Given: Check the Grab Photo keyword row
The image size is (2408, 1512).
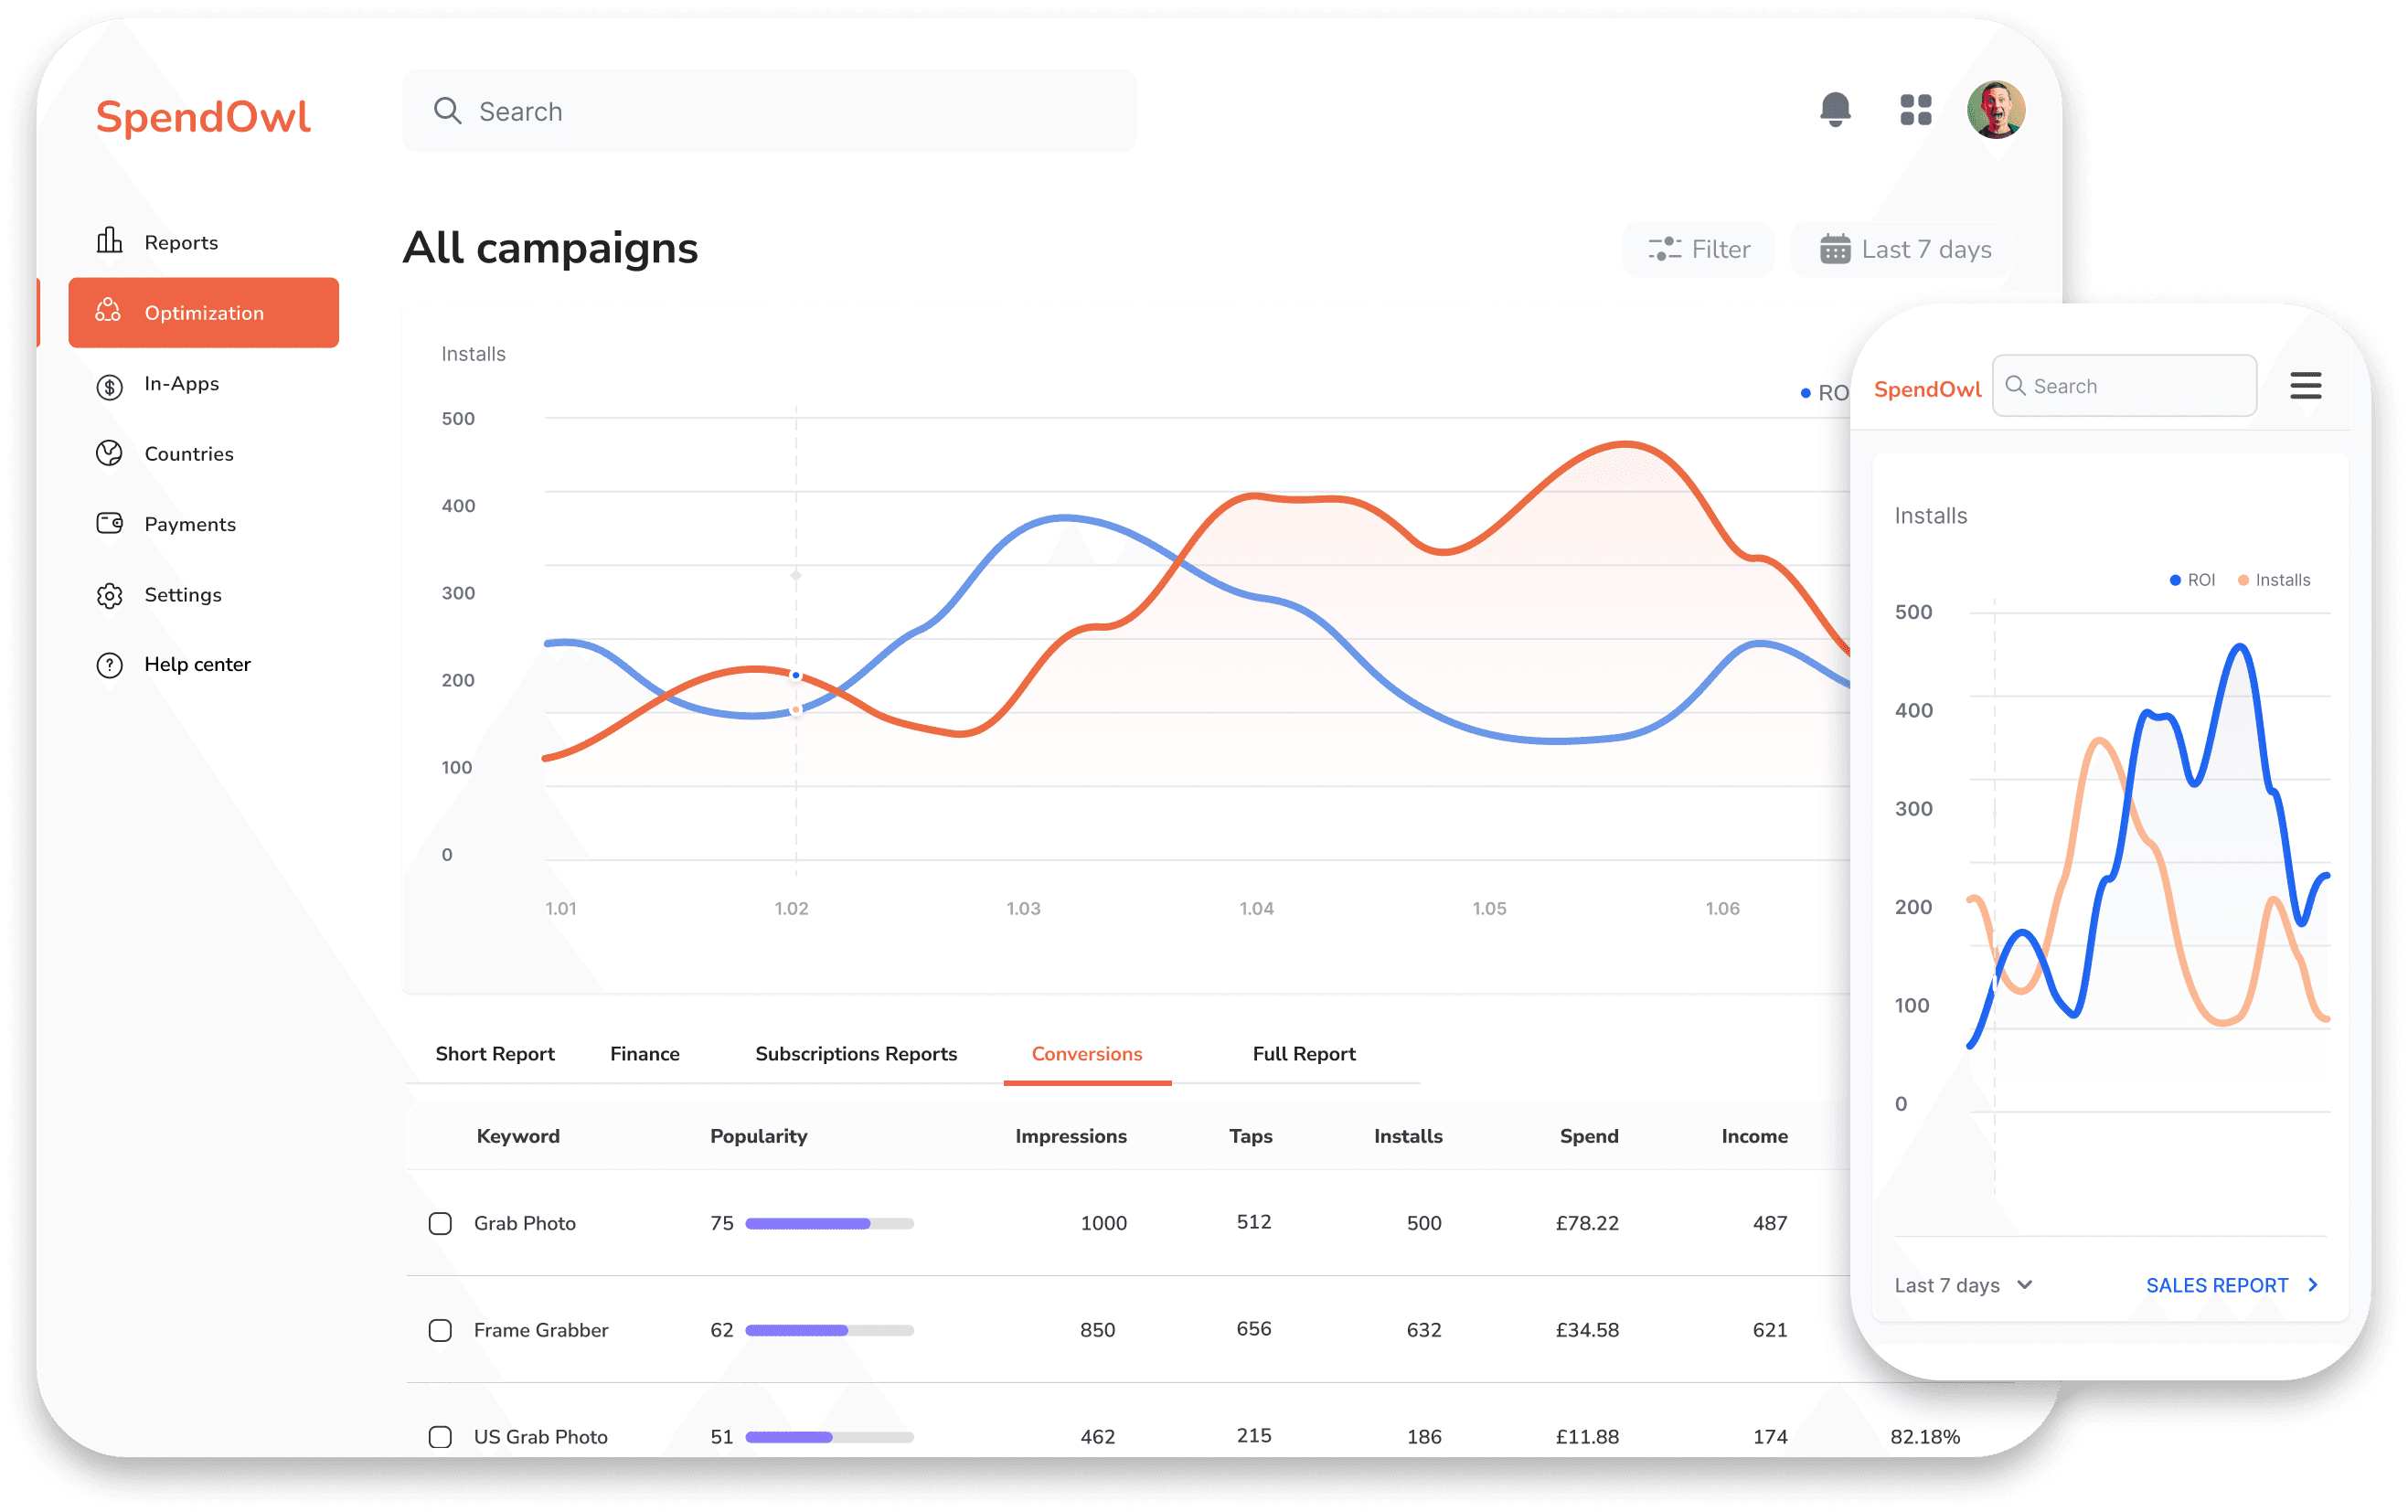Looking at the screenshot, I should (440, 1222).
